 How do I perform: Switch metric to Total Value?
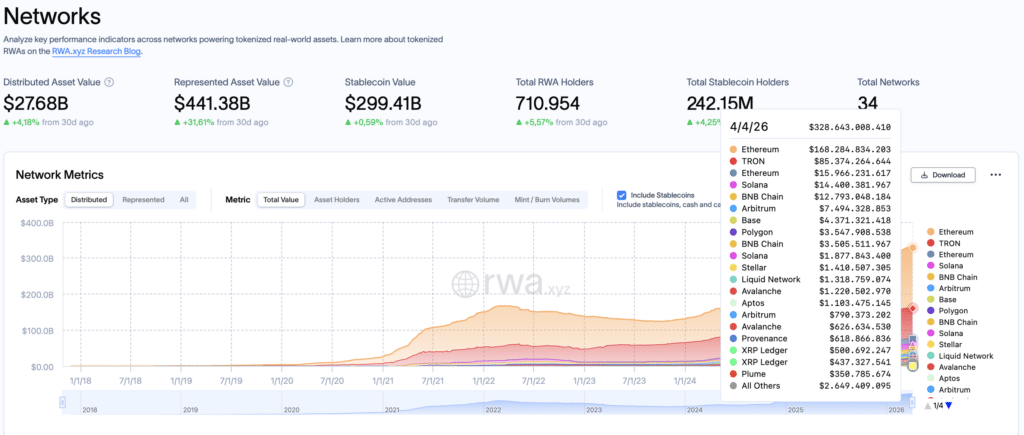[x=280, y=200]
